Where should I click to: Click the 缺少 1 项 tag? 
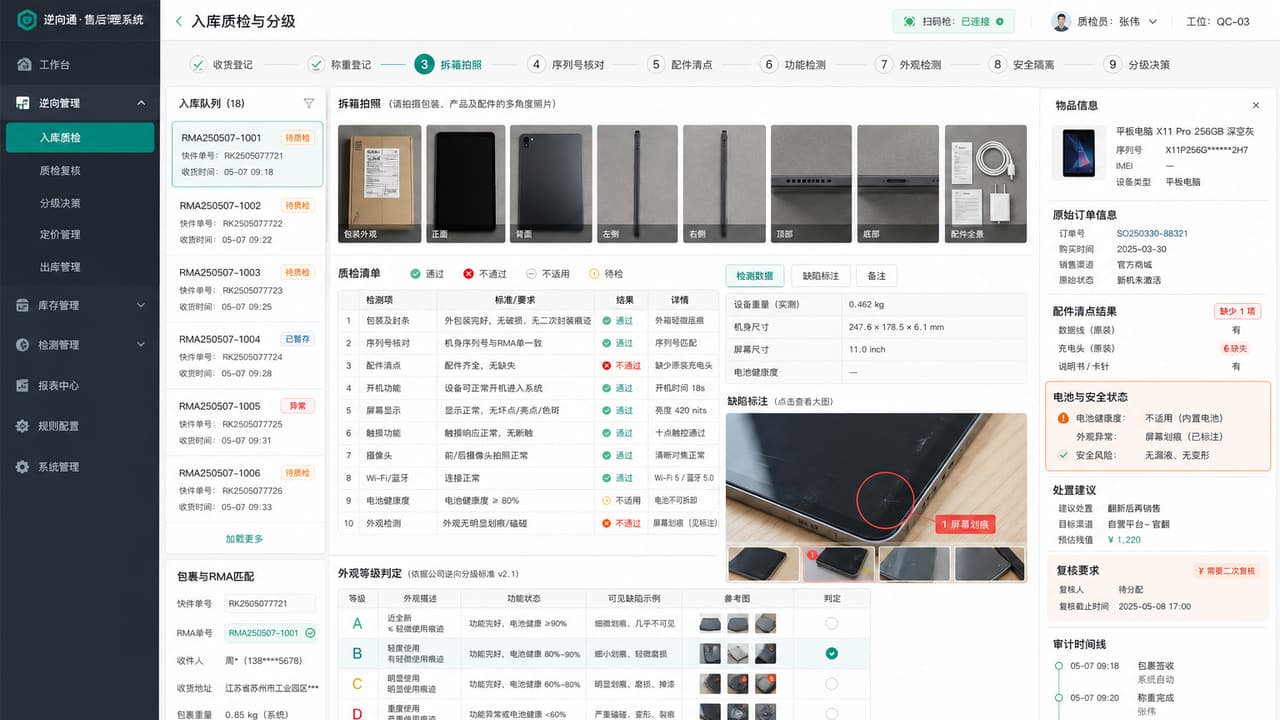click(x=1238, y=311)
